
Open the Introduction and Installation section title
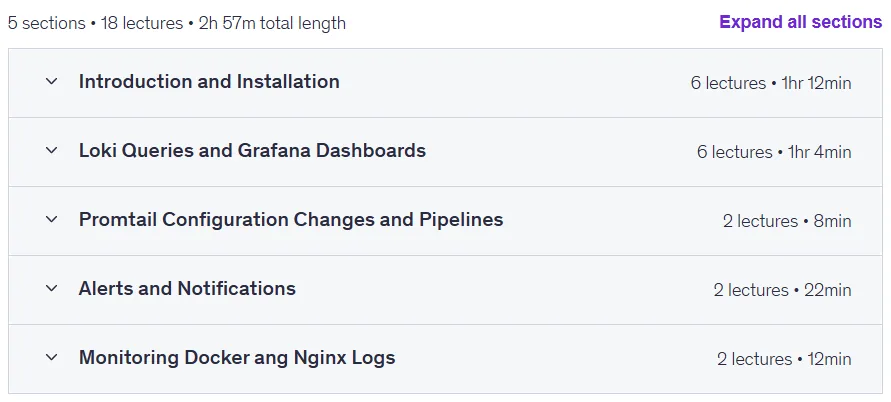click(x=209, y=81)
